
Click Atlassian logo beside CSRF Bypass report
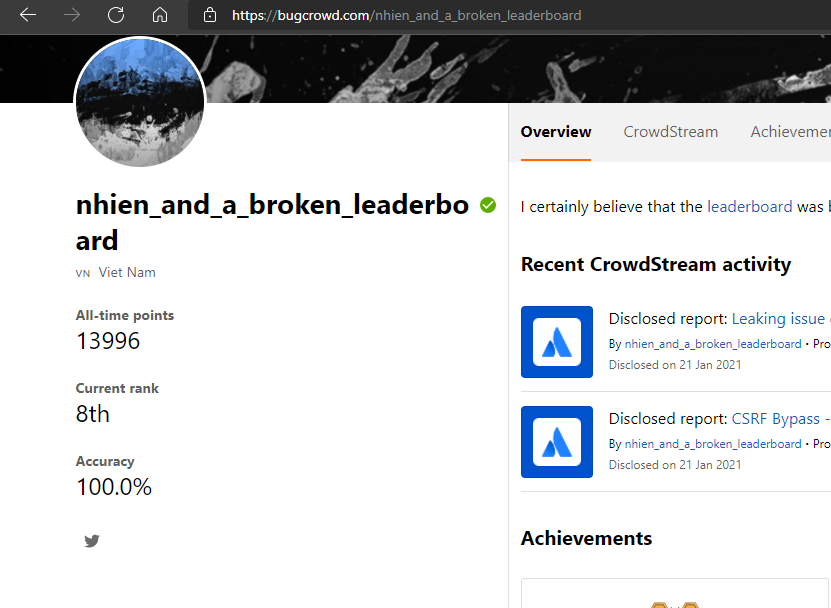(x=557, y=442)
